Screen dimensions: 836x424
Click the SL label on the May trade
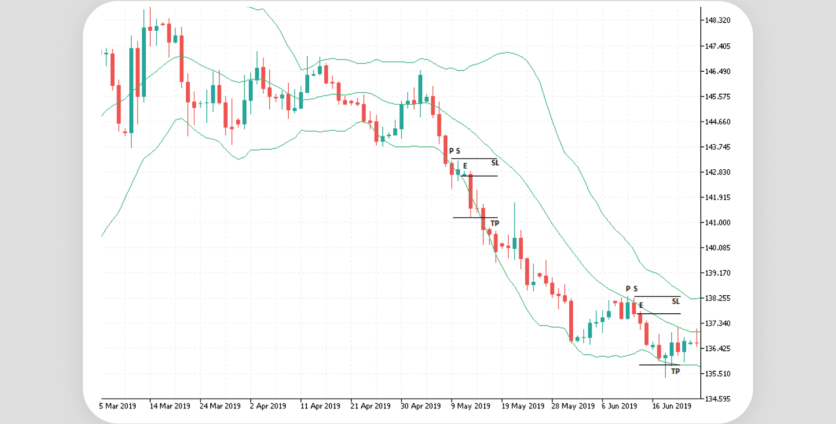(x=494, y=162)
